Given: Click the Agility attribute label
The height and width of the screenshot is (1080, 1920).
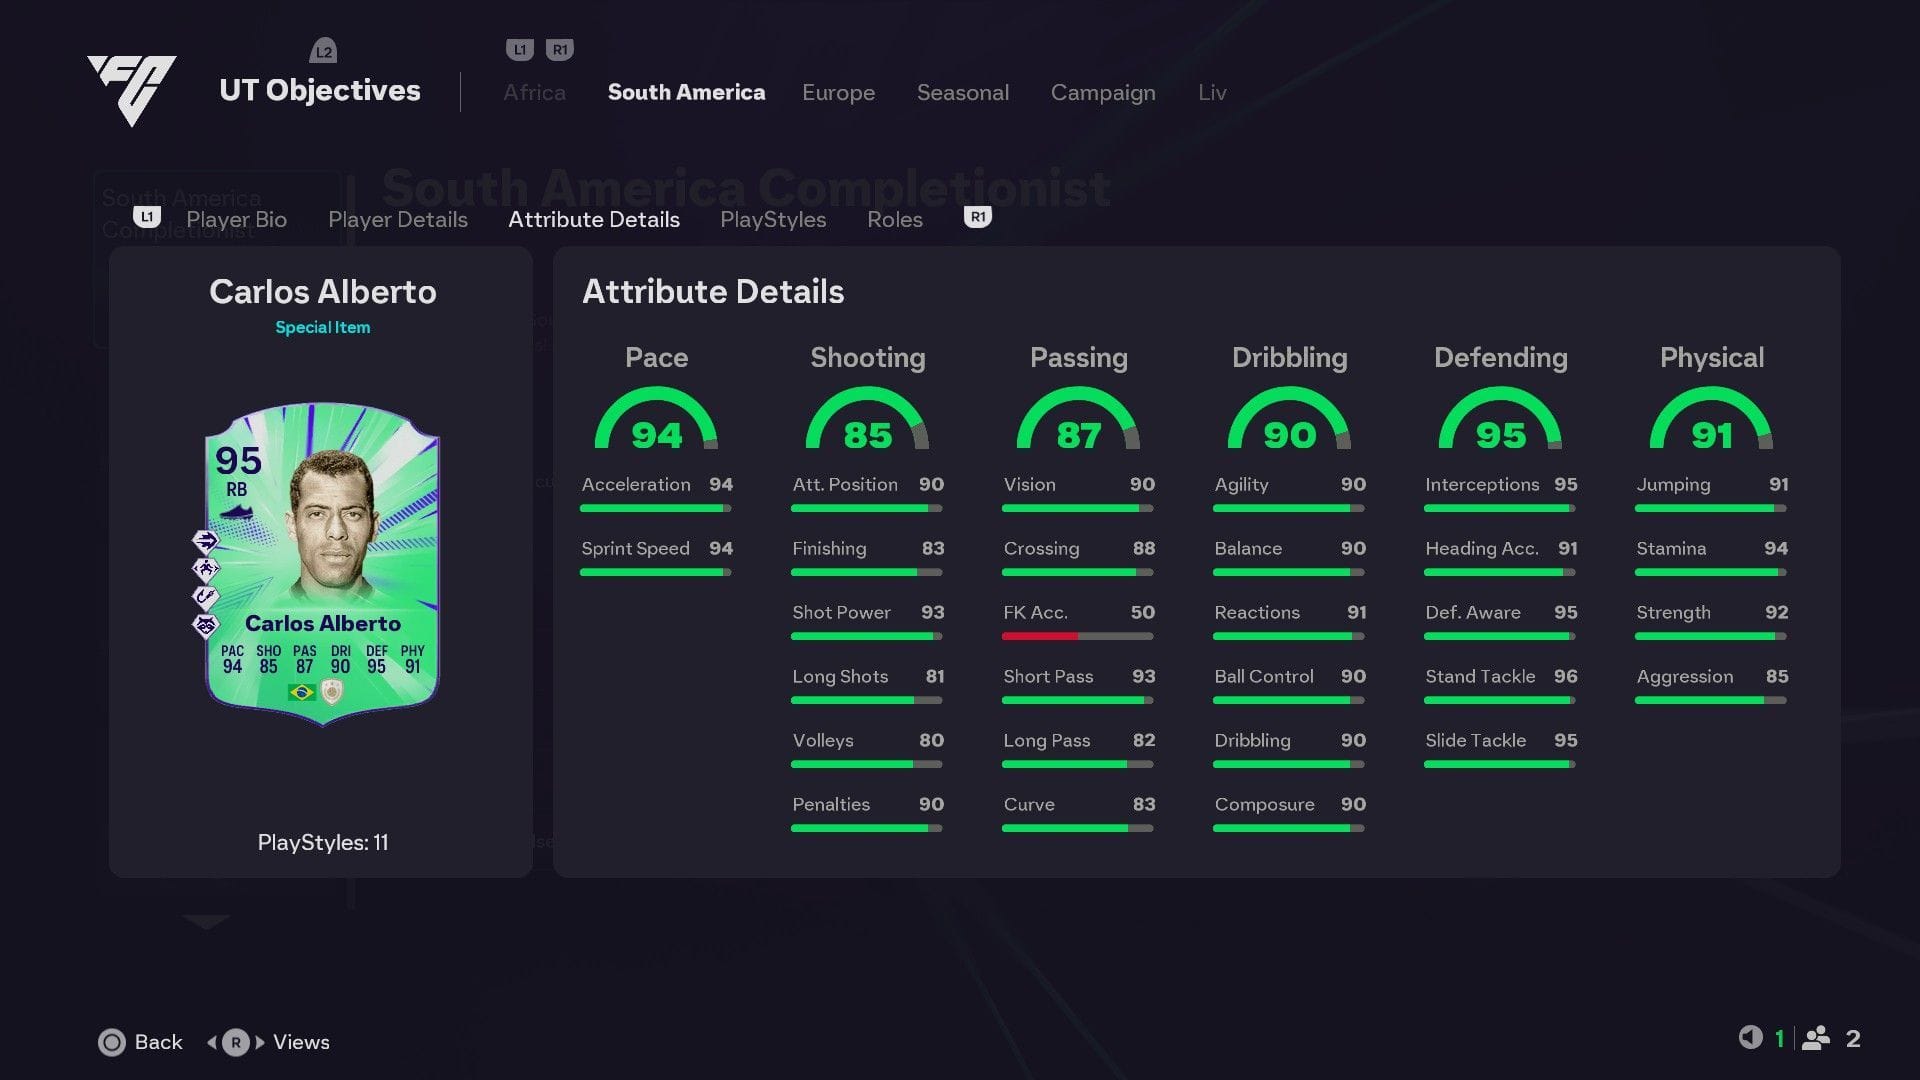Looking at the screenshot, I should (1241, 485).
